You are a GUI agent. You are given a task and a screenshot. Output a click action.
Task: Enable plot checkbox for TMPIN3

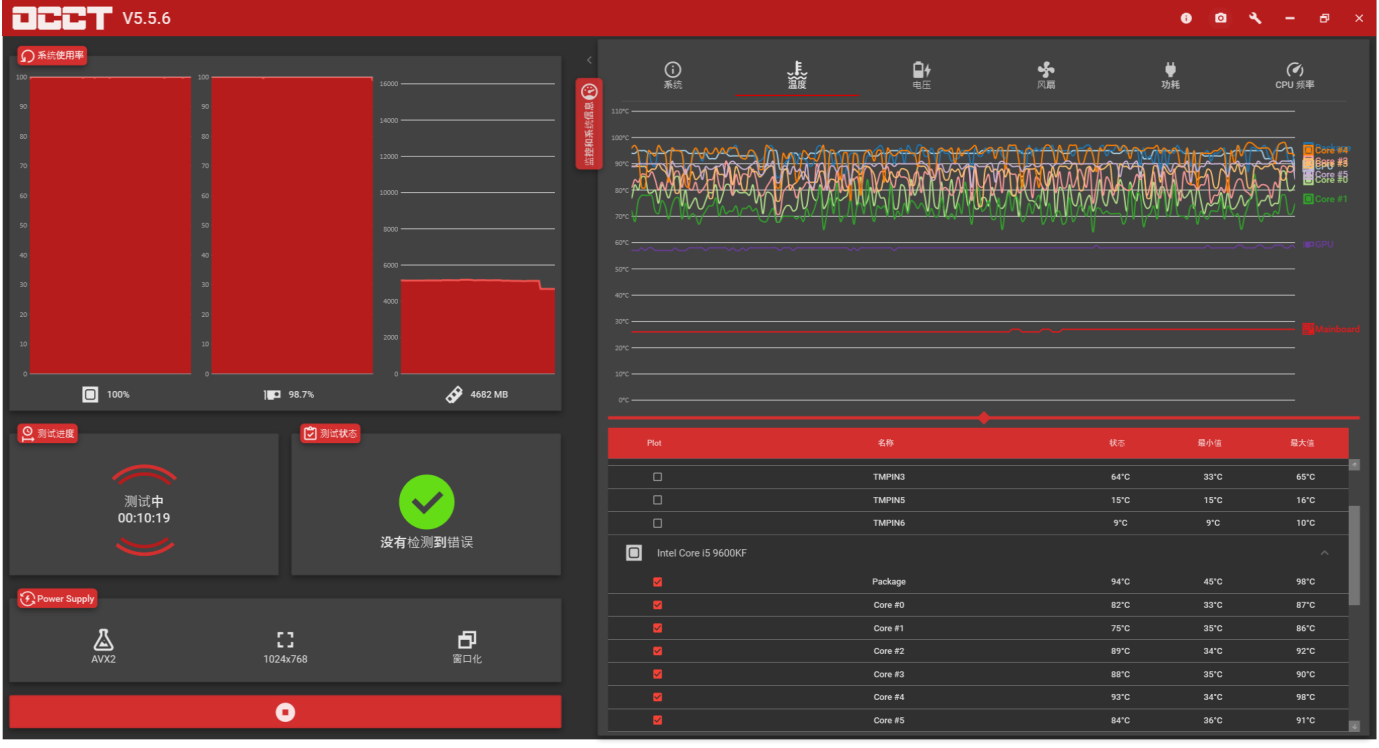tap(657, 477)
